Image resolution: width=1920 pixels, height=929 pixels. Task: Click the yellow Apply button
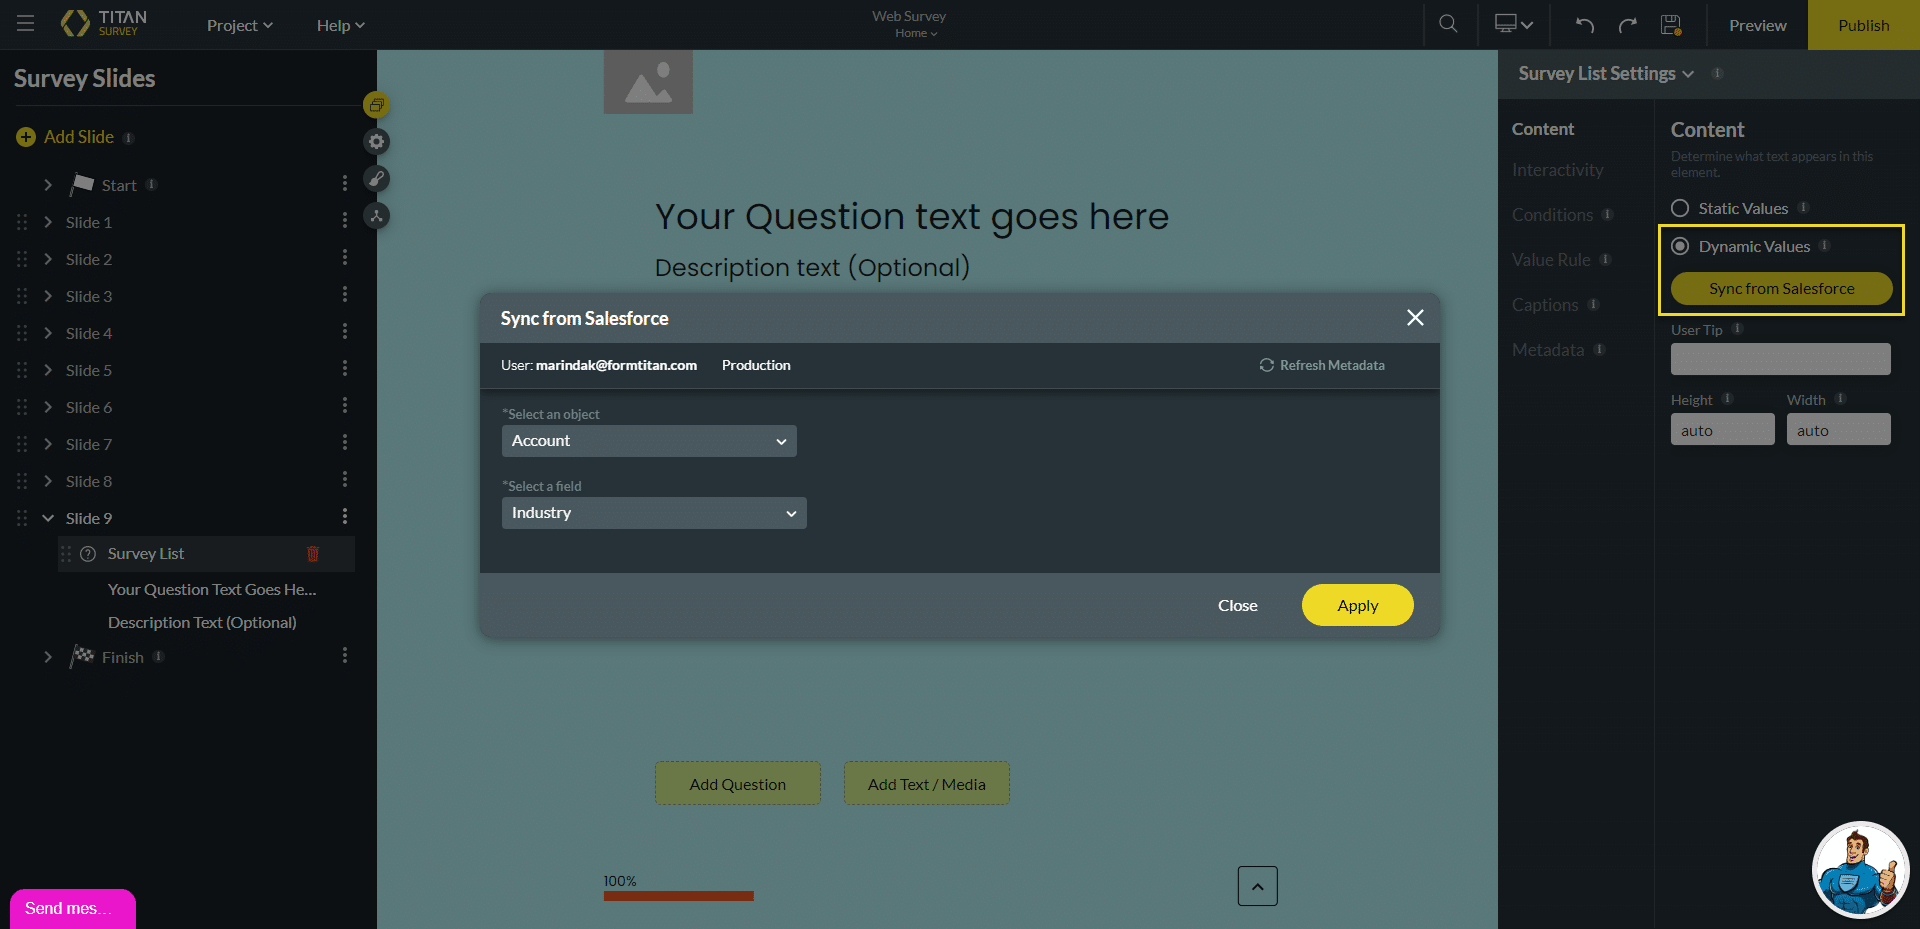(x=1357, y=605)
